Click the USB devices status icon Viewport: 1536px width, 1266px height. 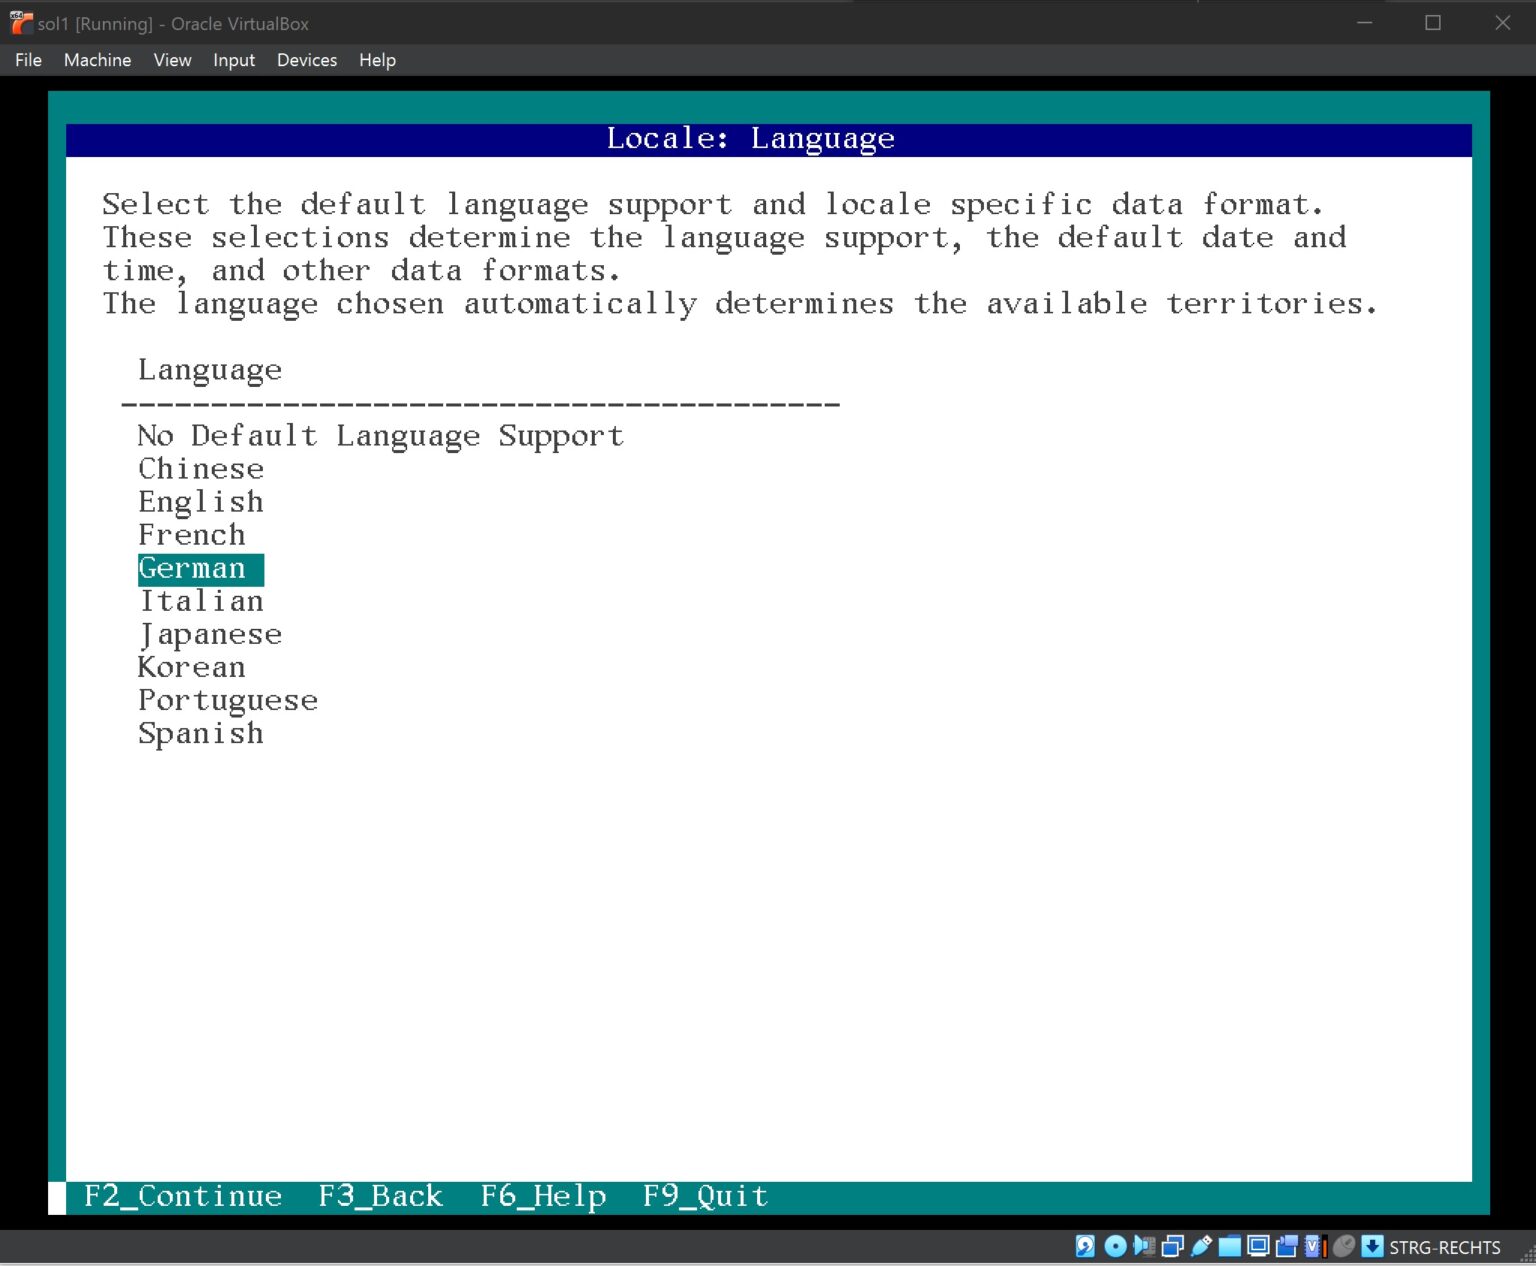pyautogui.click(x=1199, y=1246)
